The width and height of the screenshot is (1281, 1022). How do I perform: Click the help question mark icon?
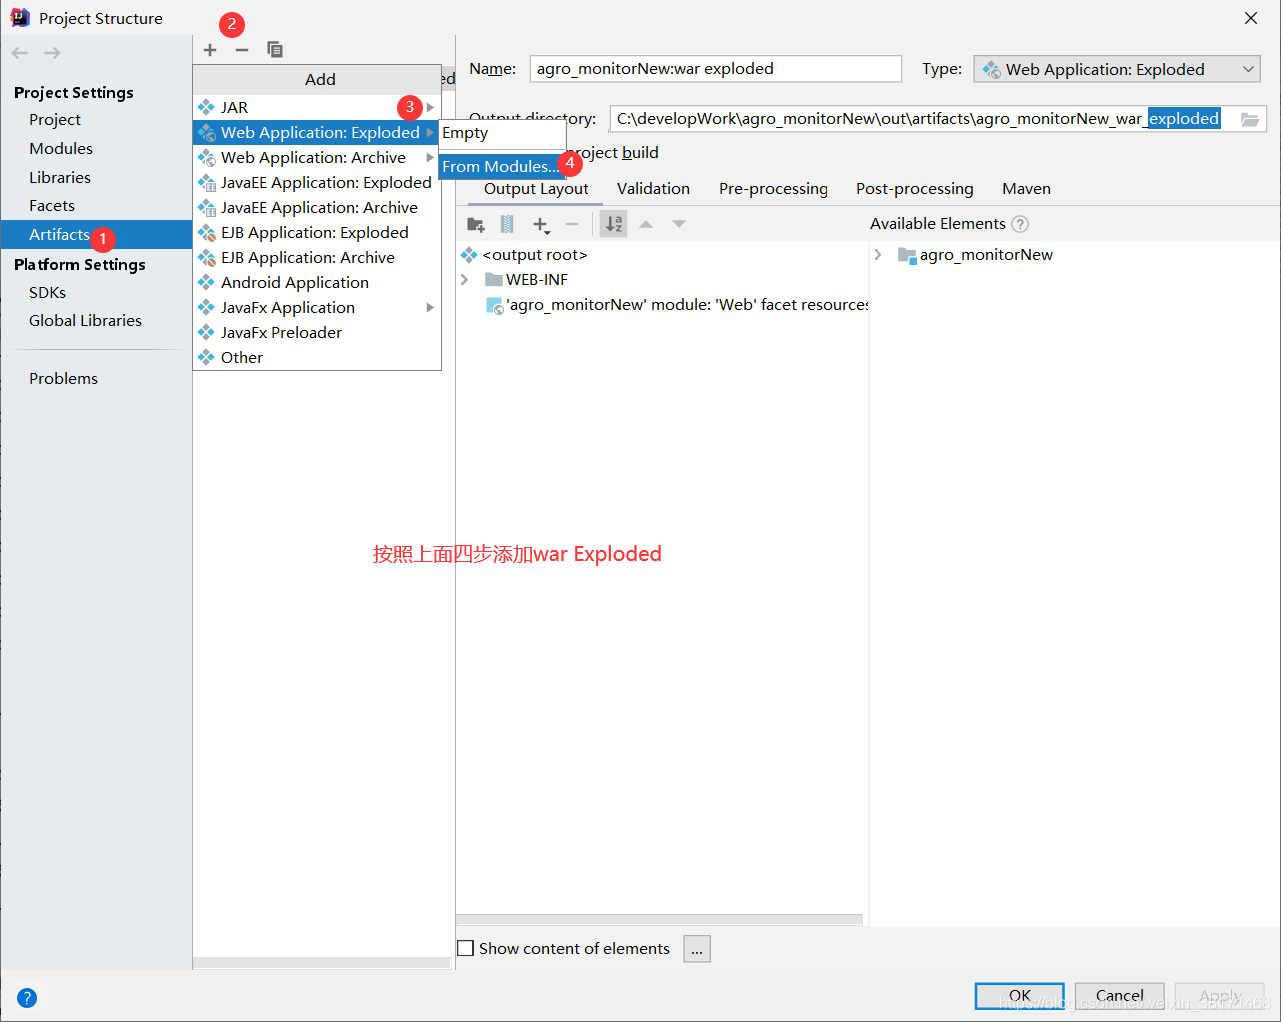click(x=27, y=997)
